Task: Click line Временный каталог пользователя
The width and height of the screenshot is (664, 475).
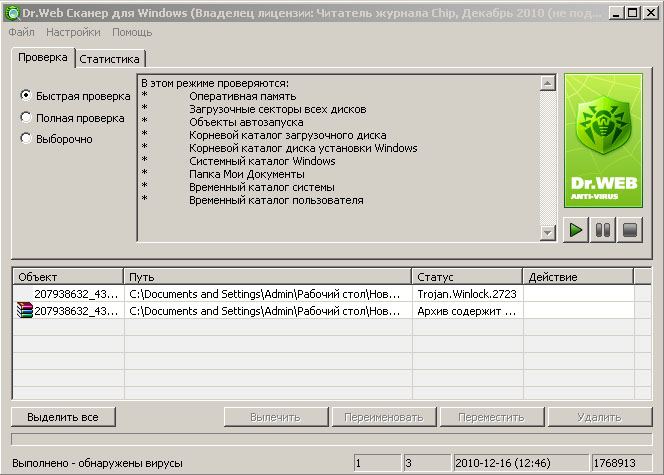Action: click(276, 200)
